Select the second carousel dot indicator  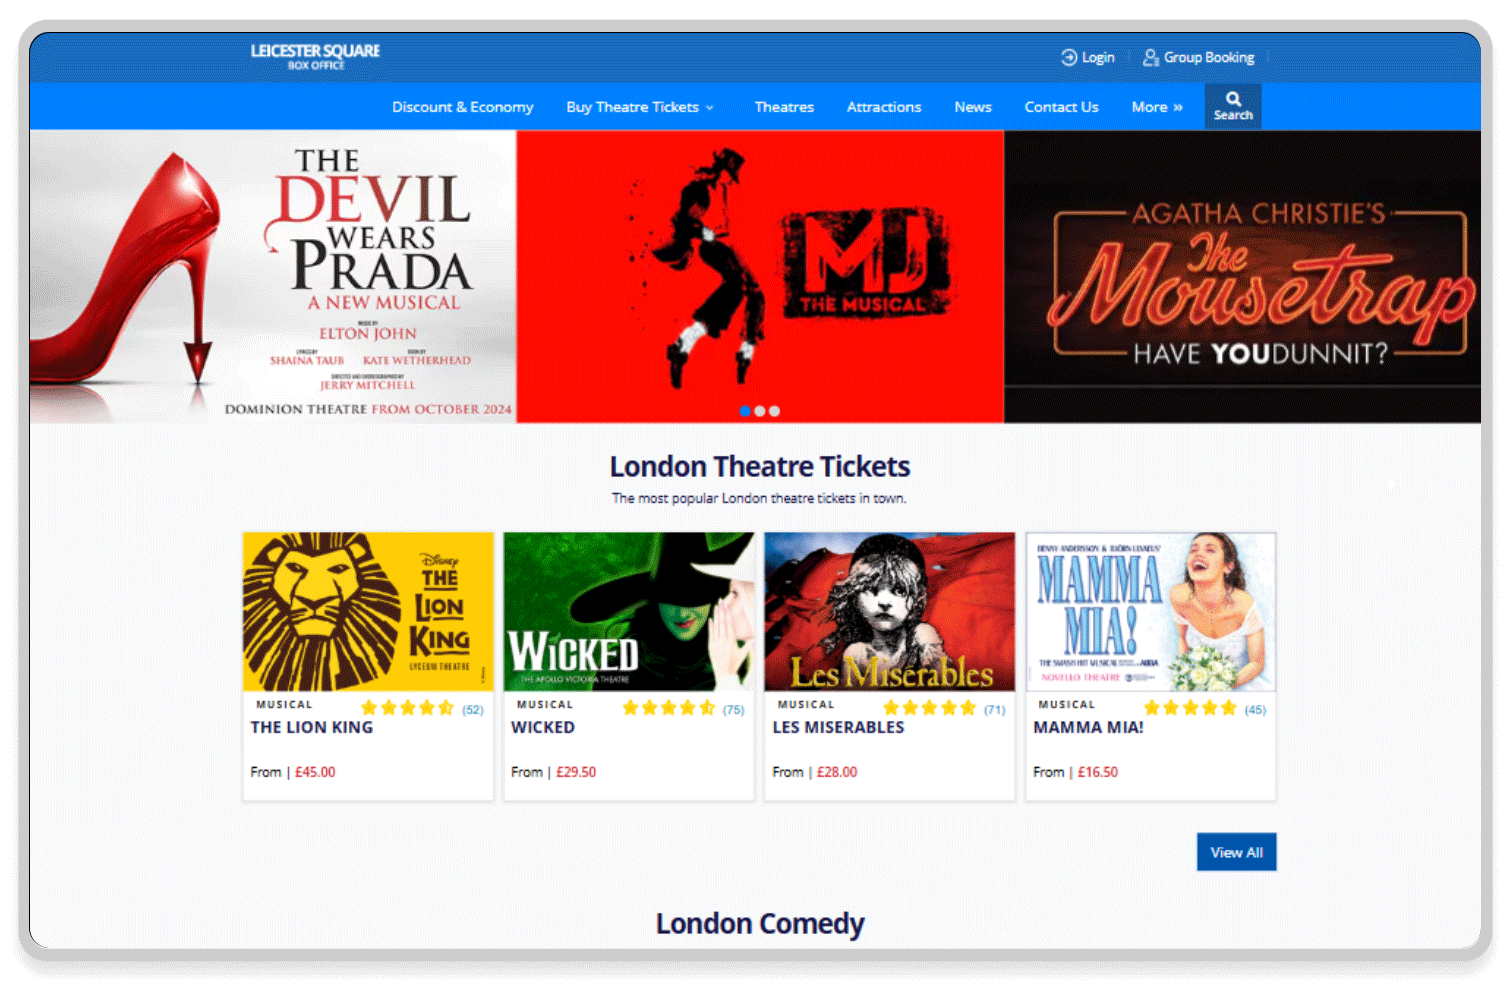[x=760, y=411]
